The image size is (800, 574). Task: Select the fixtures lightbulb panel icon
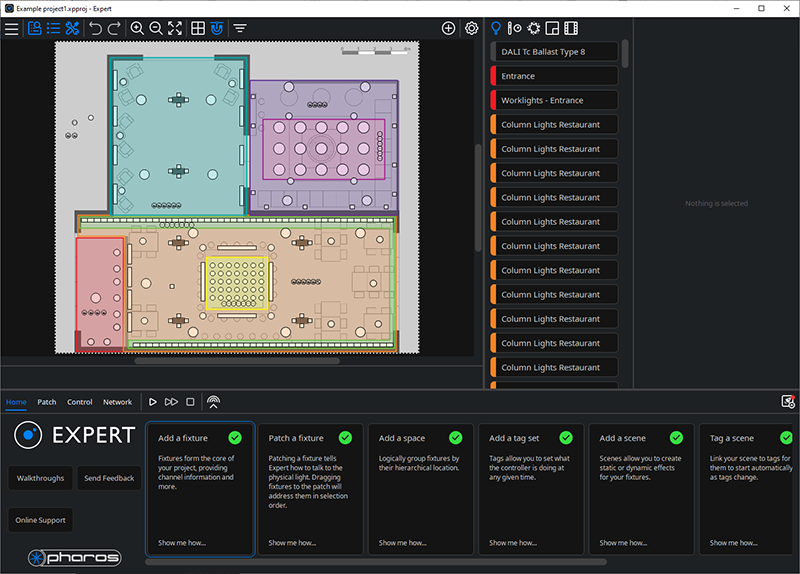496,28
